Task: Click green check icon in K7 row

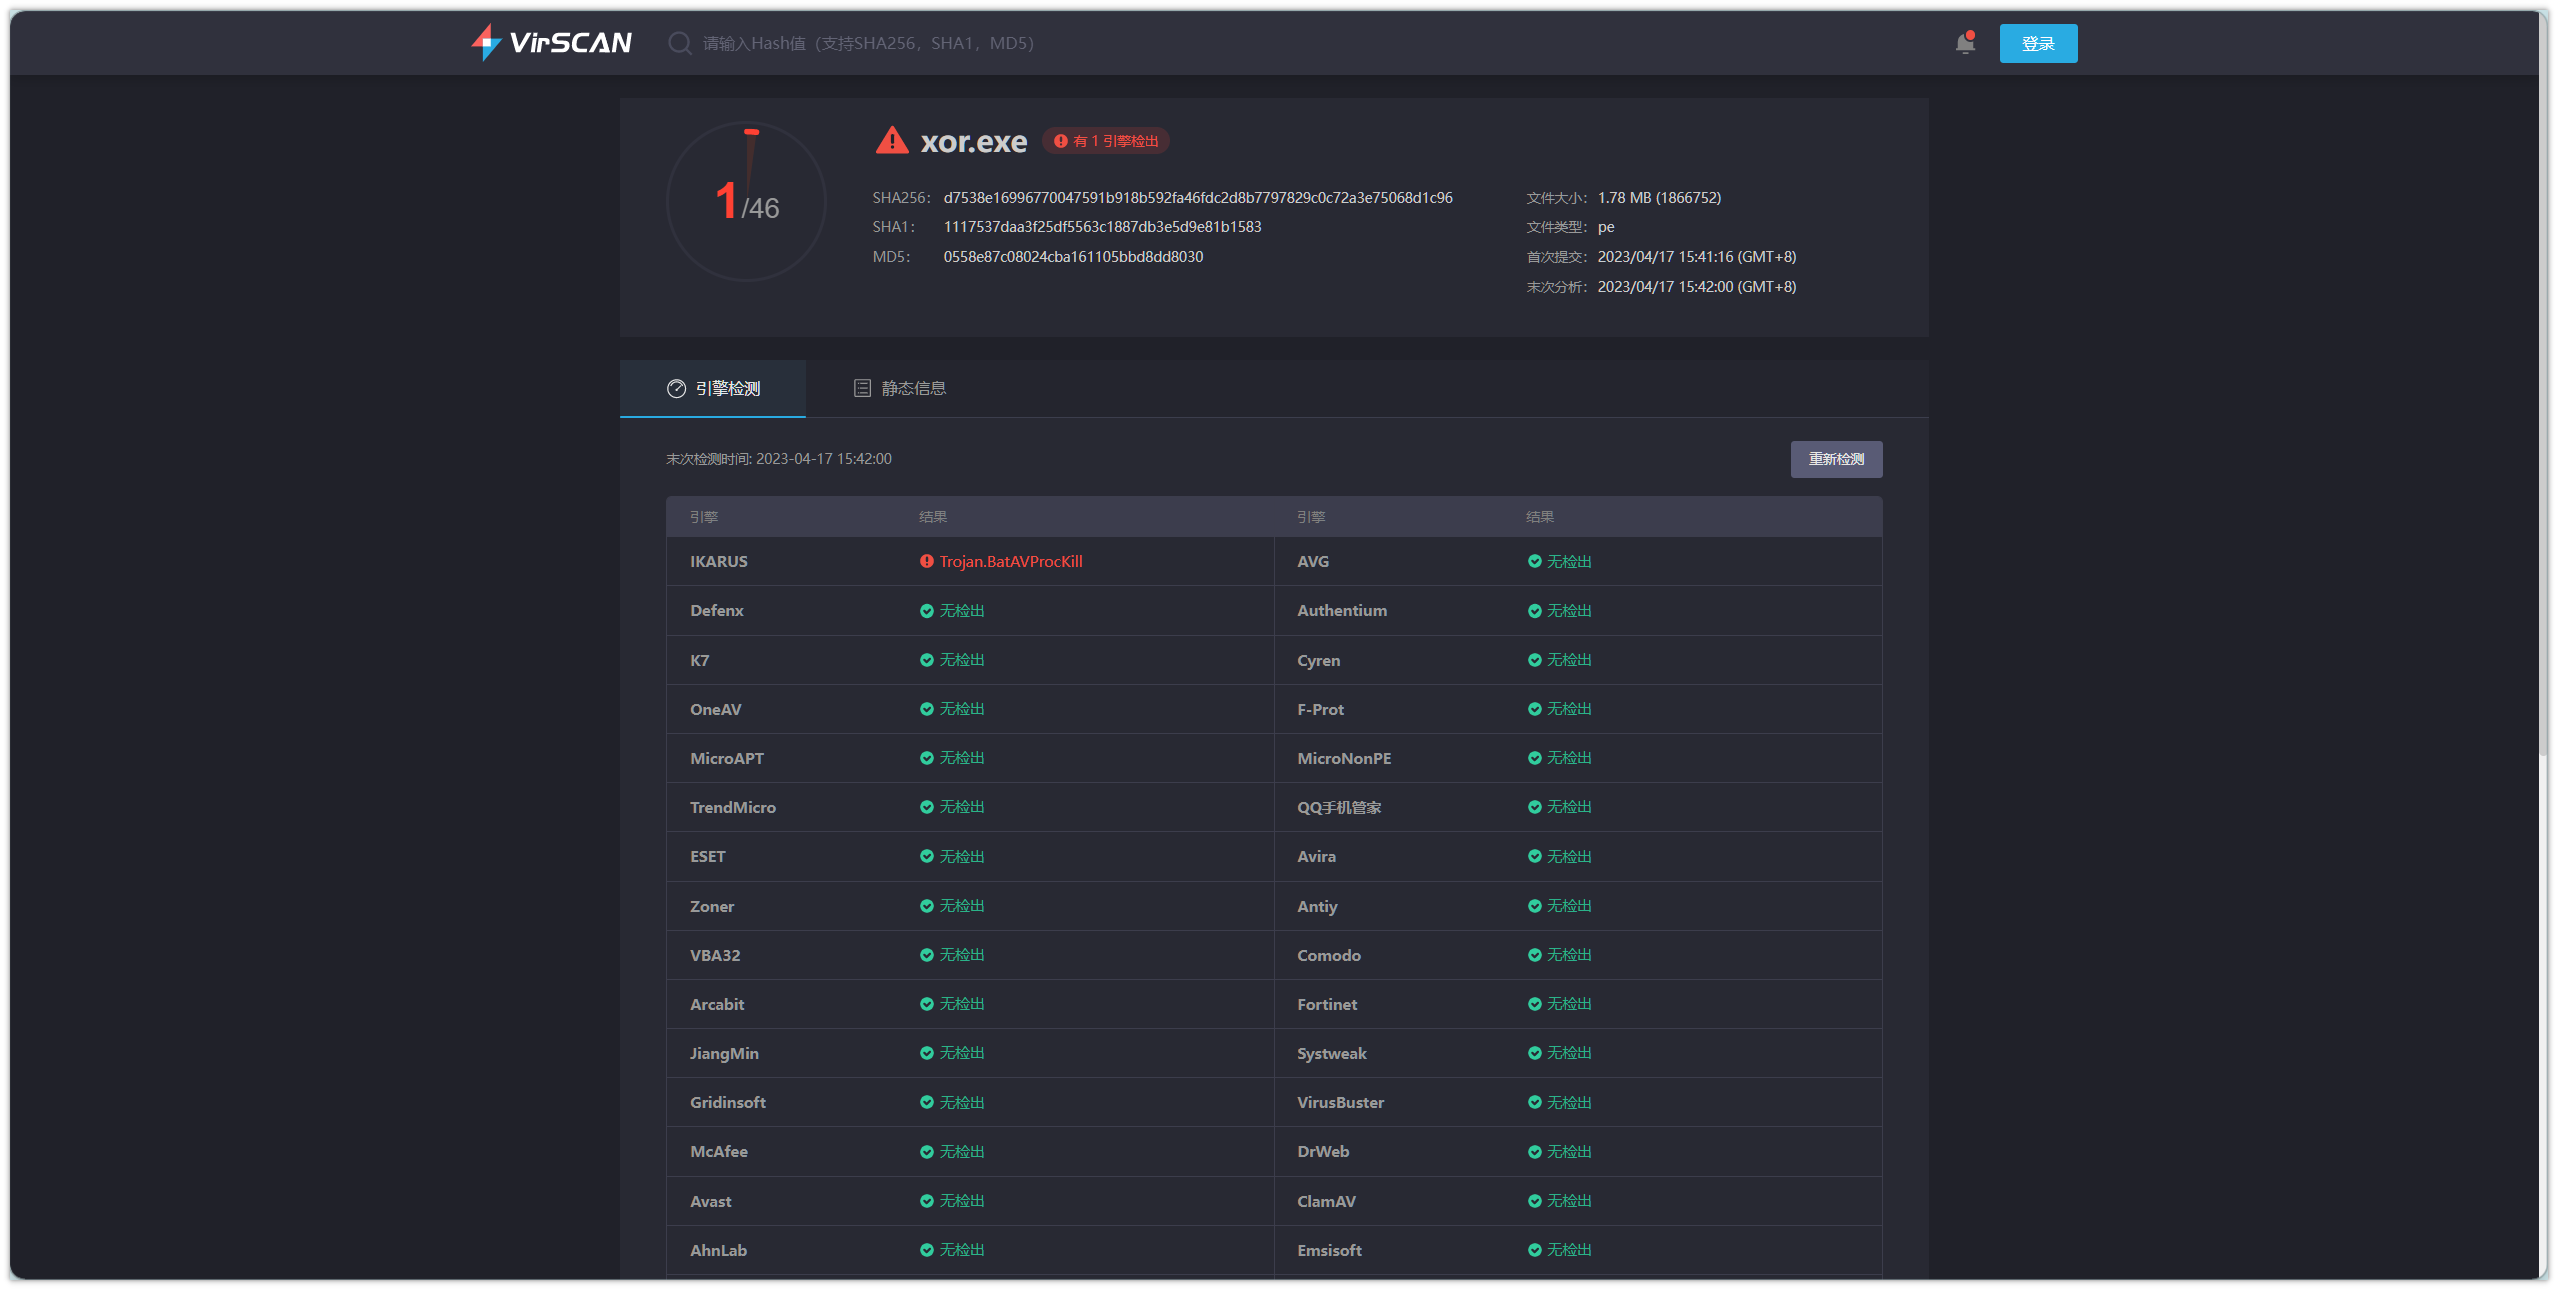Action: point(926,660)
